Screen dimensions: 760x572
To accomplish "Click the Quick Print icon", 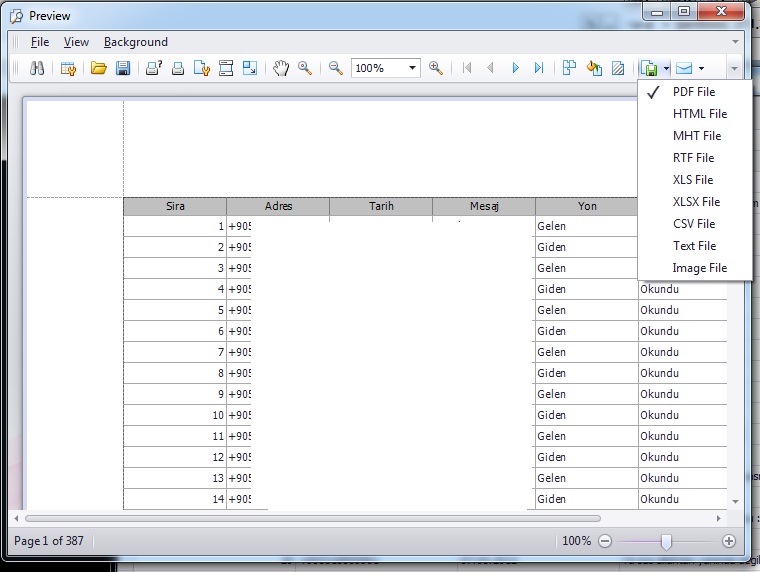I will (178, 68).
